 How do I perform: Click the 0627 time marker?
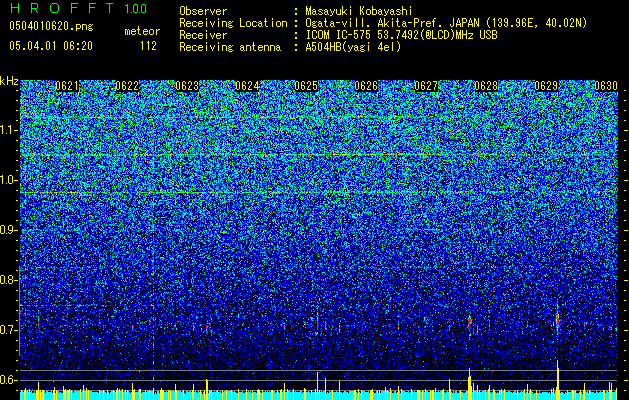pyautogui.click(x=426, y=86)
